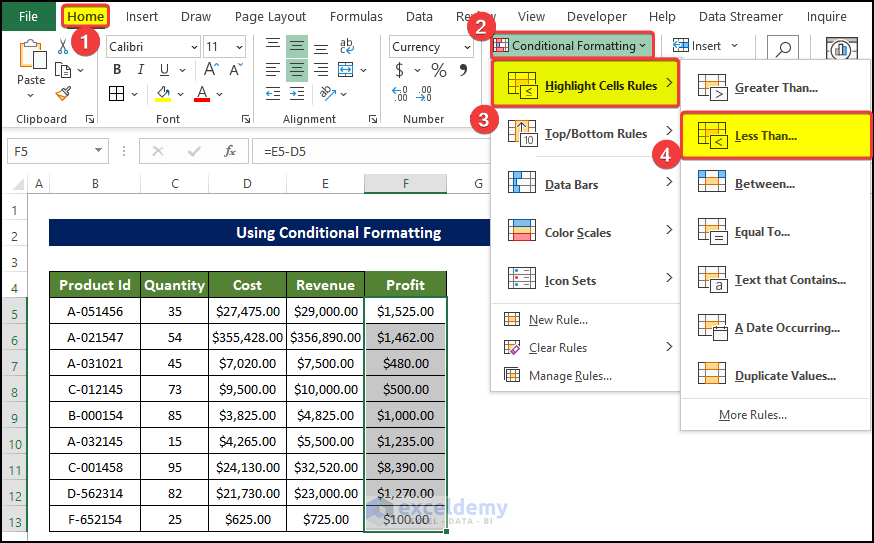Open the Clear Rules submenu
874x543 pixels.
click(585, 347)
